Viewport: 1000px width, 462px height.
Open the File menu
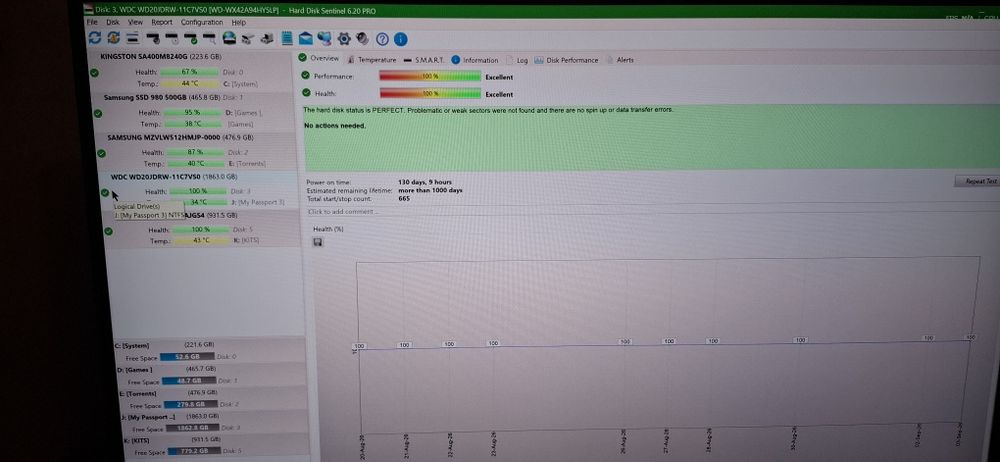click(92, 22)
